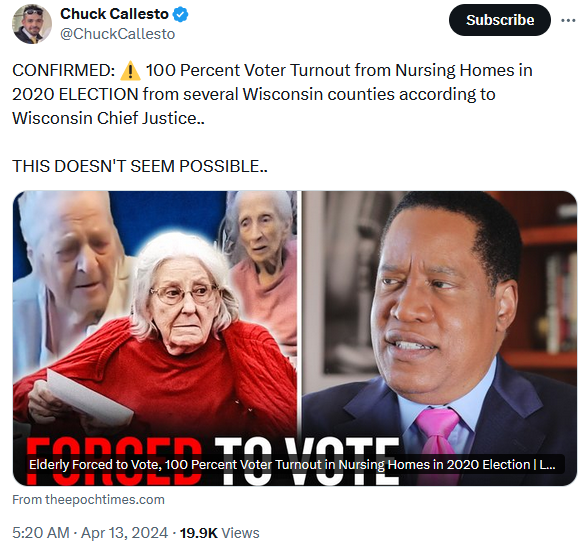
Task: Click the 5:20 AM Apr 13, 2024 timestamp
Action: [90, 533]
